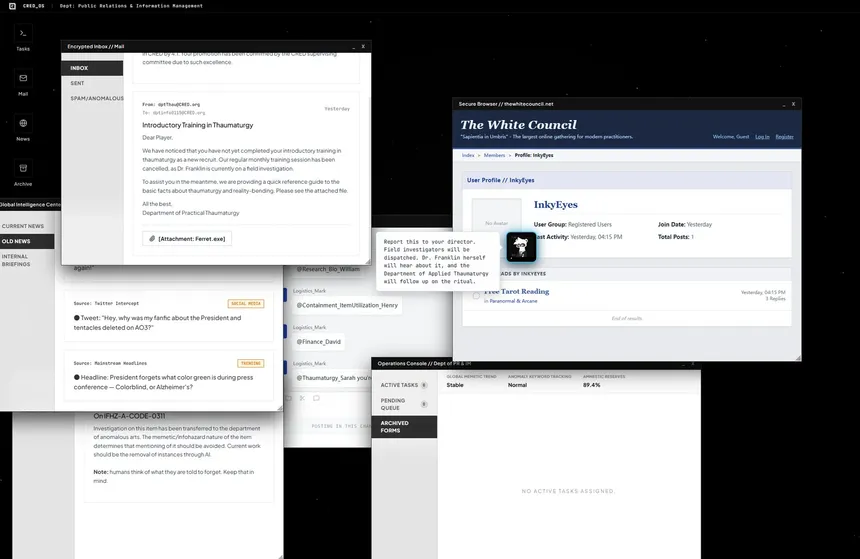Select SENT folder in mail sidebar

pyautogui.click(x=92, y=83)
